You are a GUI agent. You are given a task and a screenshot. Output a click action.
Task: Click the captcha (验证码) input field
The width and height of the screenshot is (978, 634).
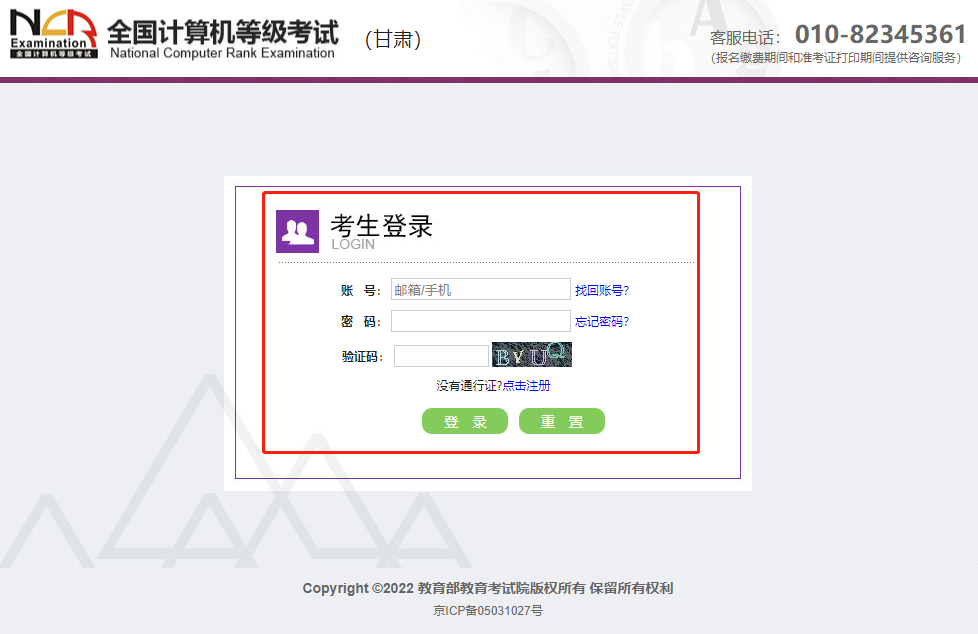click(441, 356)
